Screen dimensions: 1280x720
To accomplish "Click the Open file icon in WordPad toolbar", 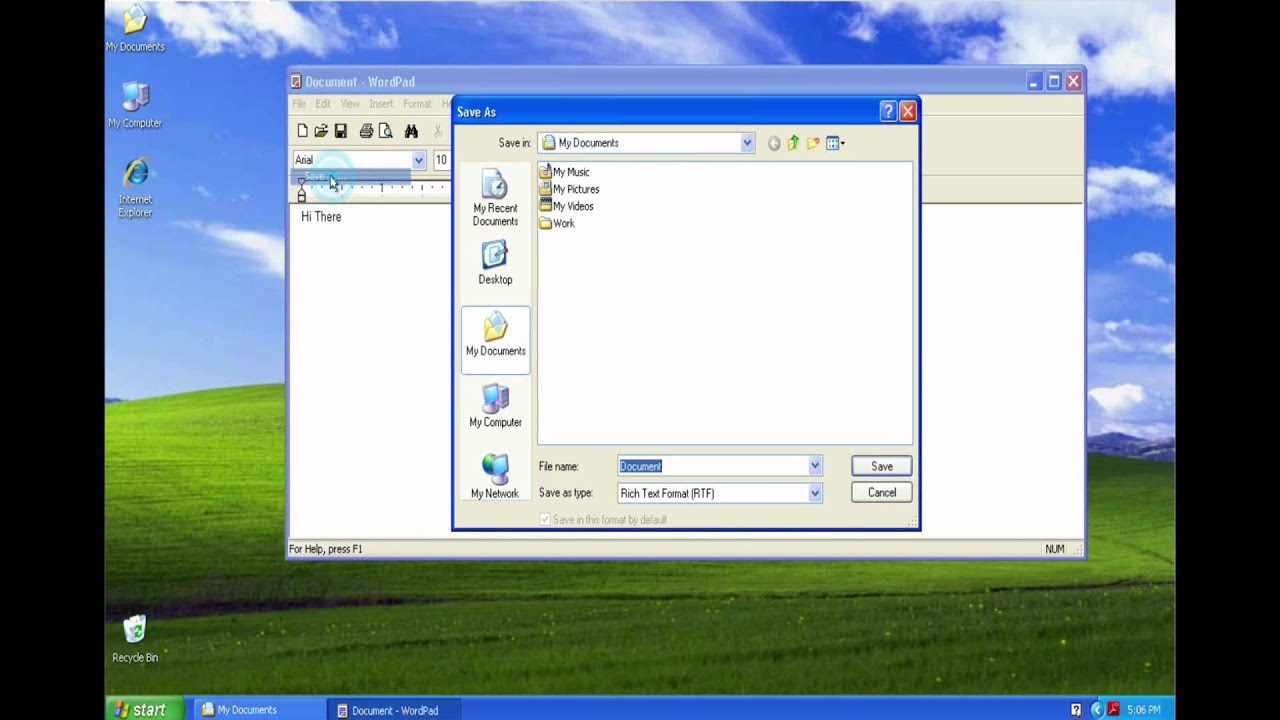I will pyautogui.click(x=321, y=131).
